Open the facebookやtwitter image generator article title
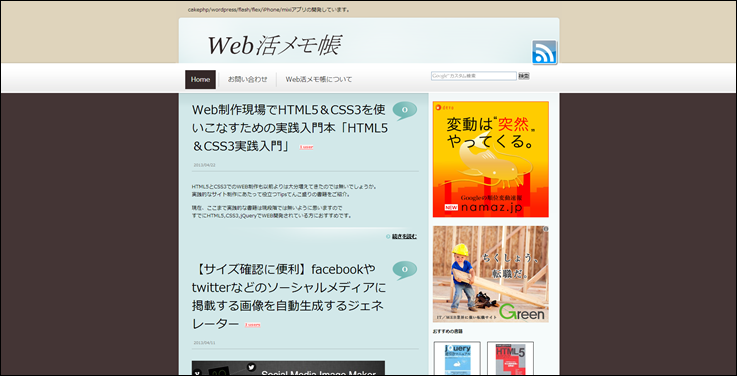The height and width of the screenshot is (376, 737). click(288, 296)
